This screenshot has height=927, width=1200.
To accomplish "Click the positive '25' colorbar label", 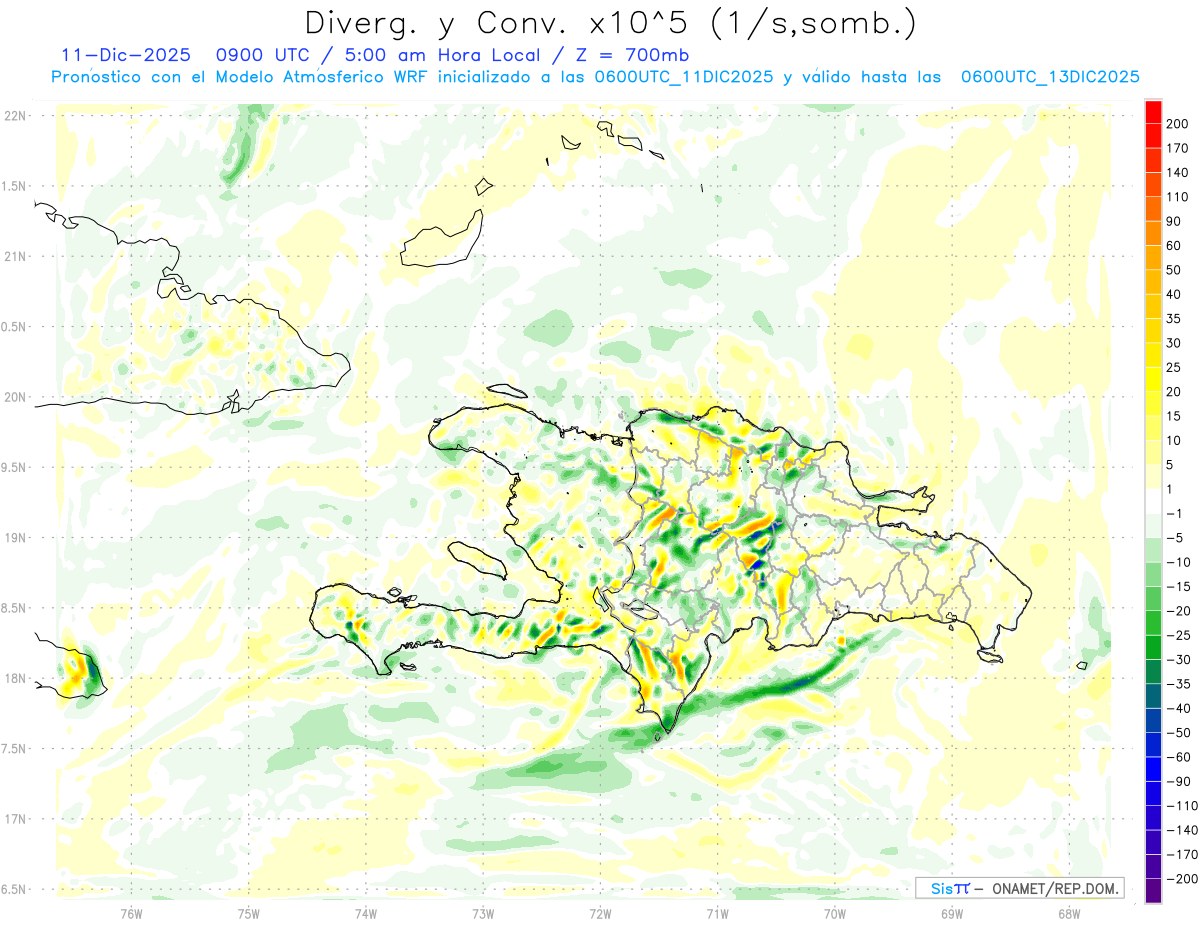I will (1174, 368).
